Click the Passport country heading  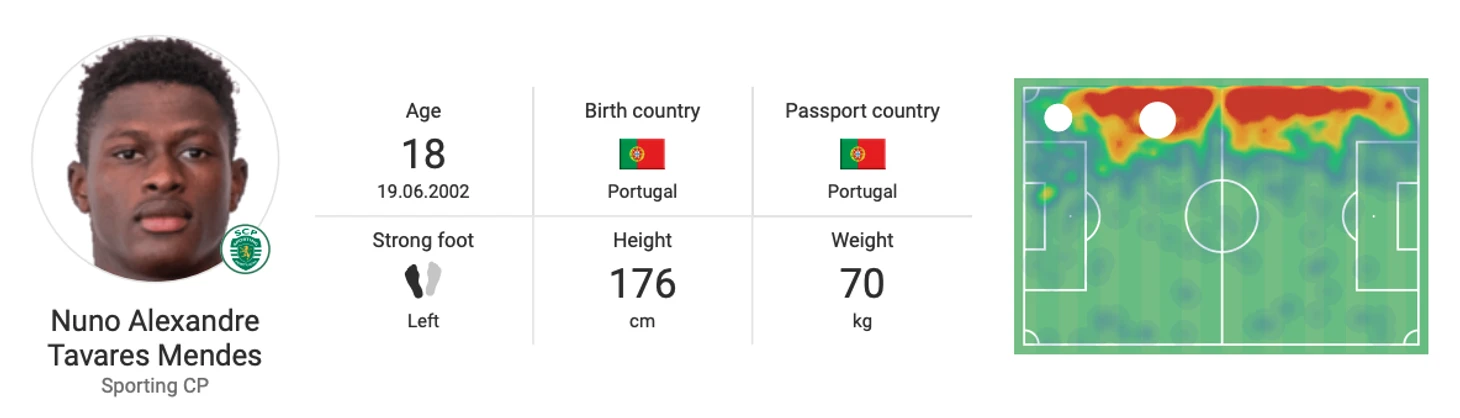(x=862, y=111)
